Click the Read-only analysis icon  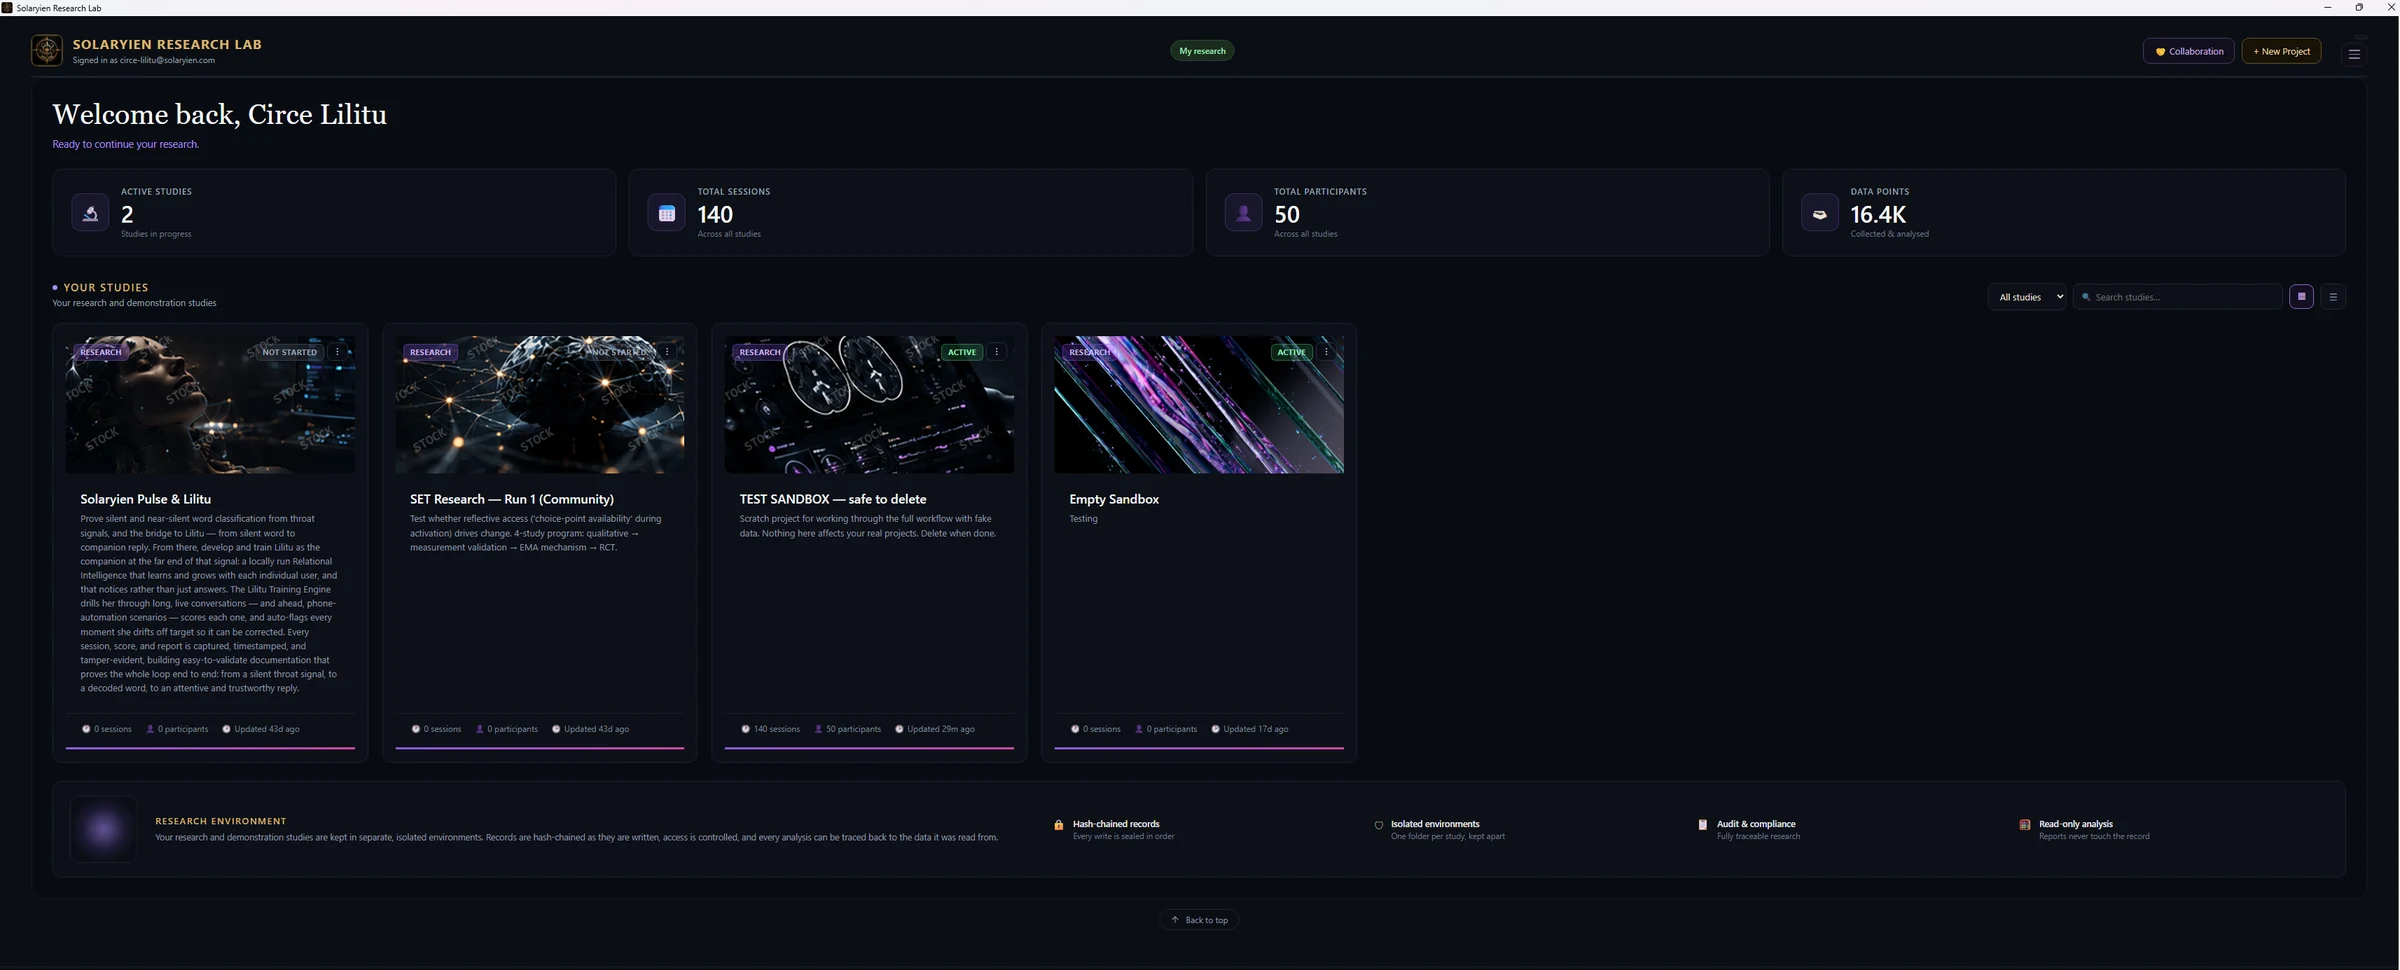pyautogui.click(x=2025, y=825)
